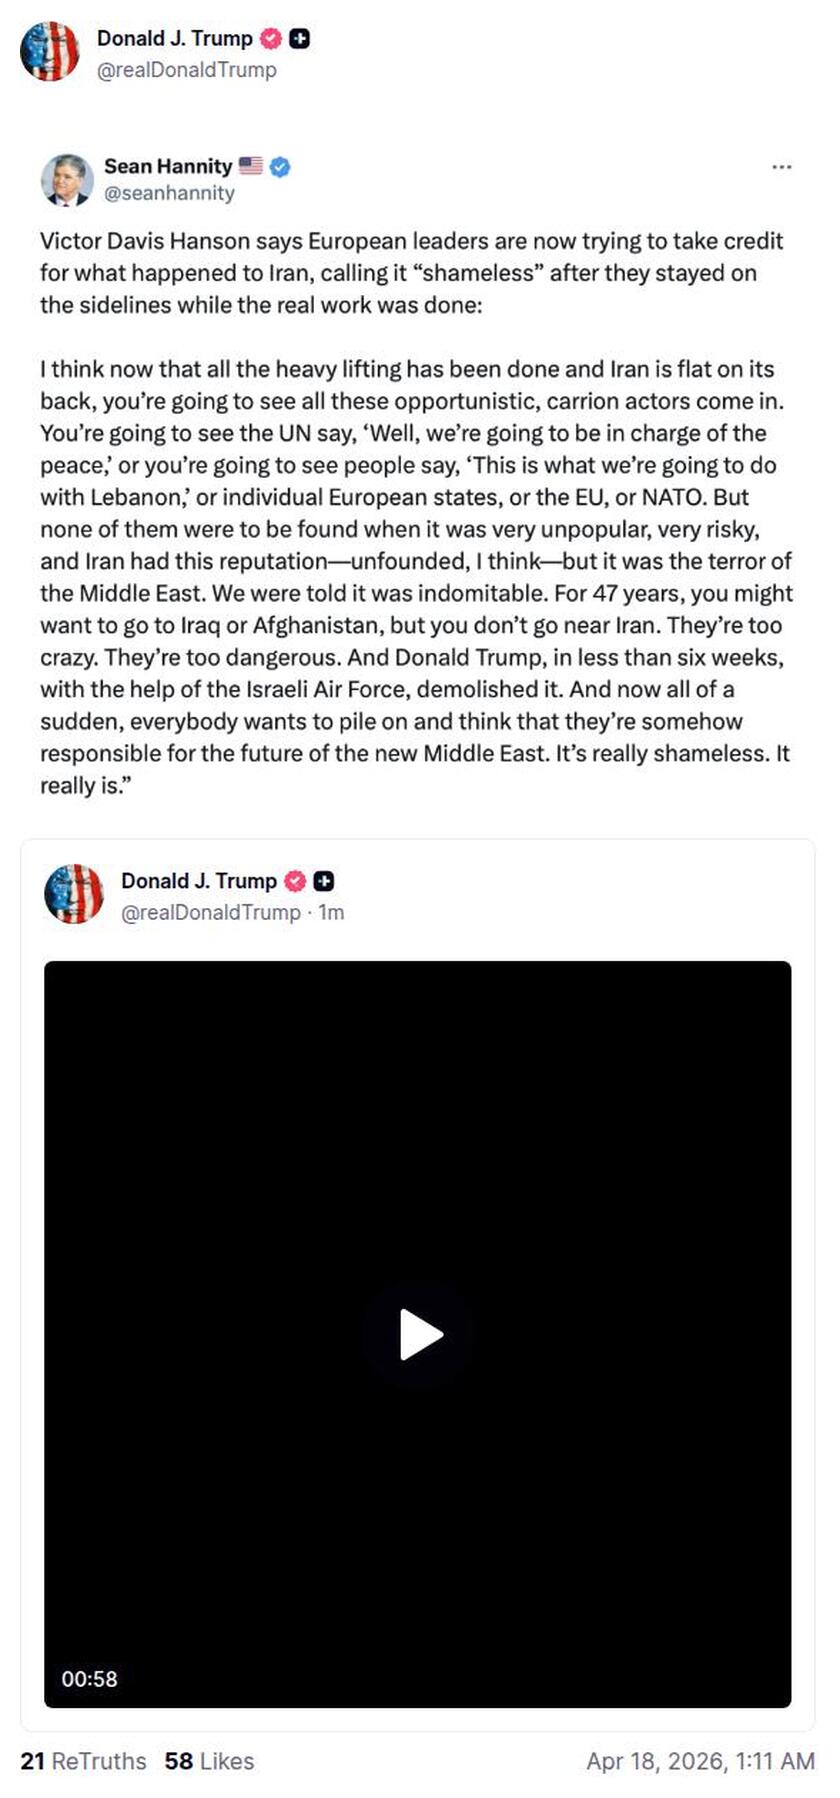Click Sean Hannity's profile picture
Image resolution: width=840 pixels, height=1798 pixels.
66,179
